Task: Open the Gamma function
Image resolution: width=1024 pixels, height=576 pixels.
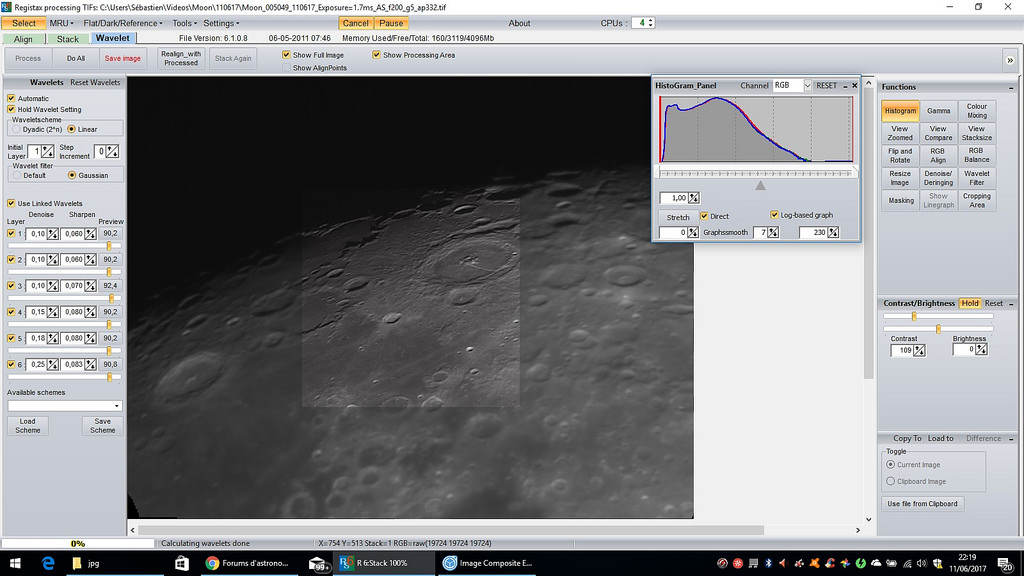Action: tap(938, 111)
